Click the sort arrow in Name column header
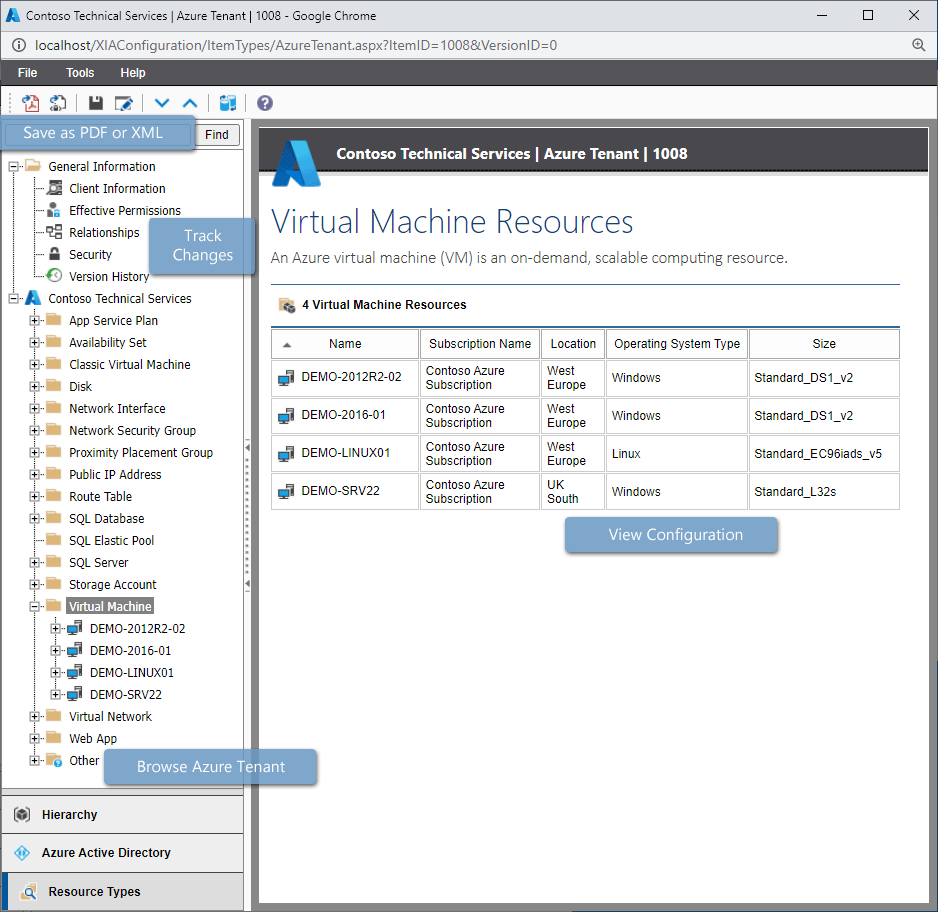938x912 pixels. click(287, 344)
